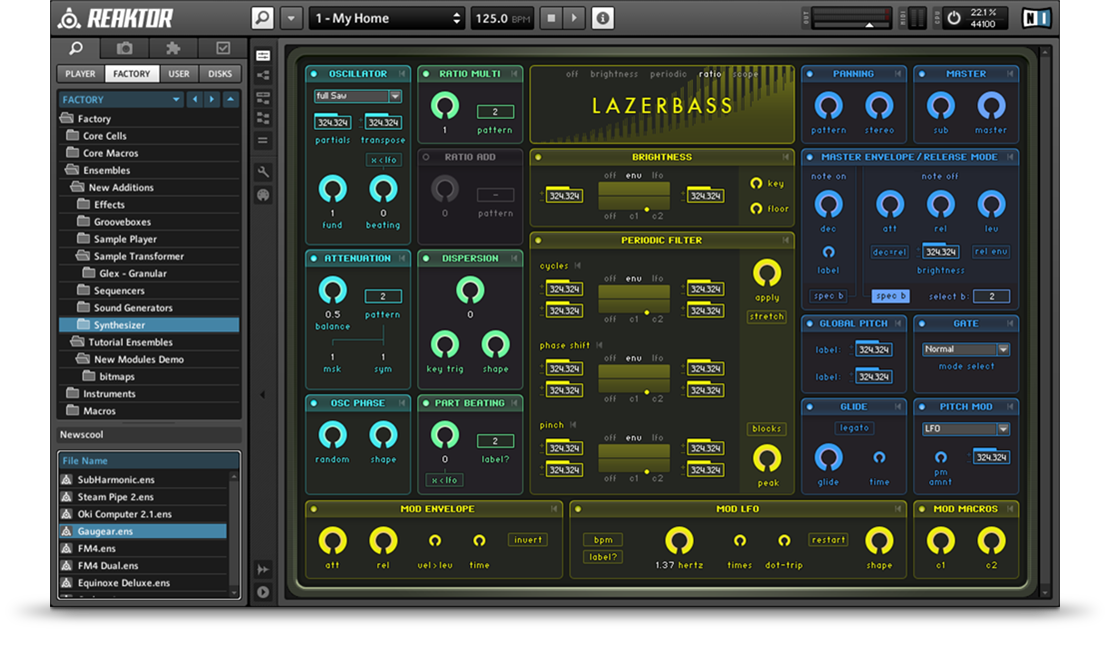Open the Pitch Mod LFO source dropdown
1110x660 pixels.
[x=965, y=429]
